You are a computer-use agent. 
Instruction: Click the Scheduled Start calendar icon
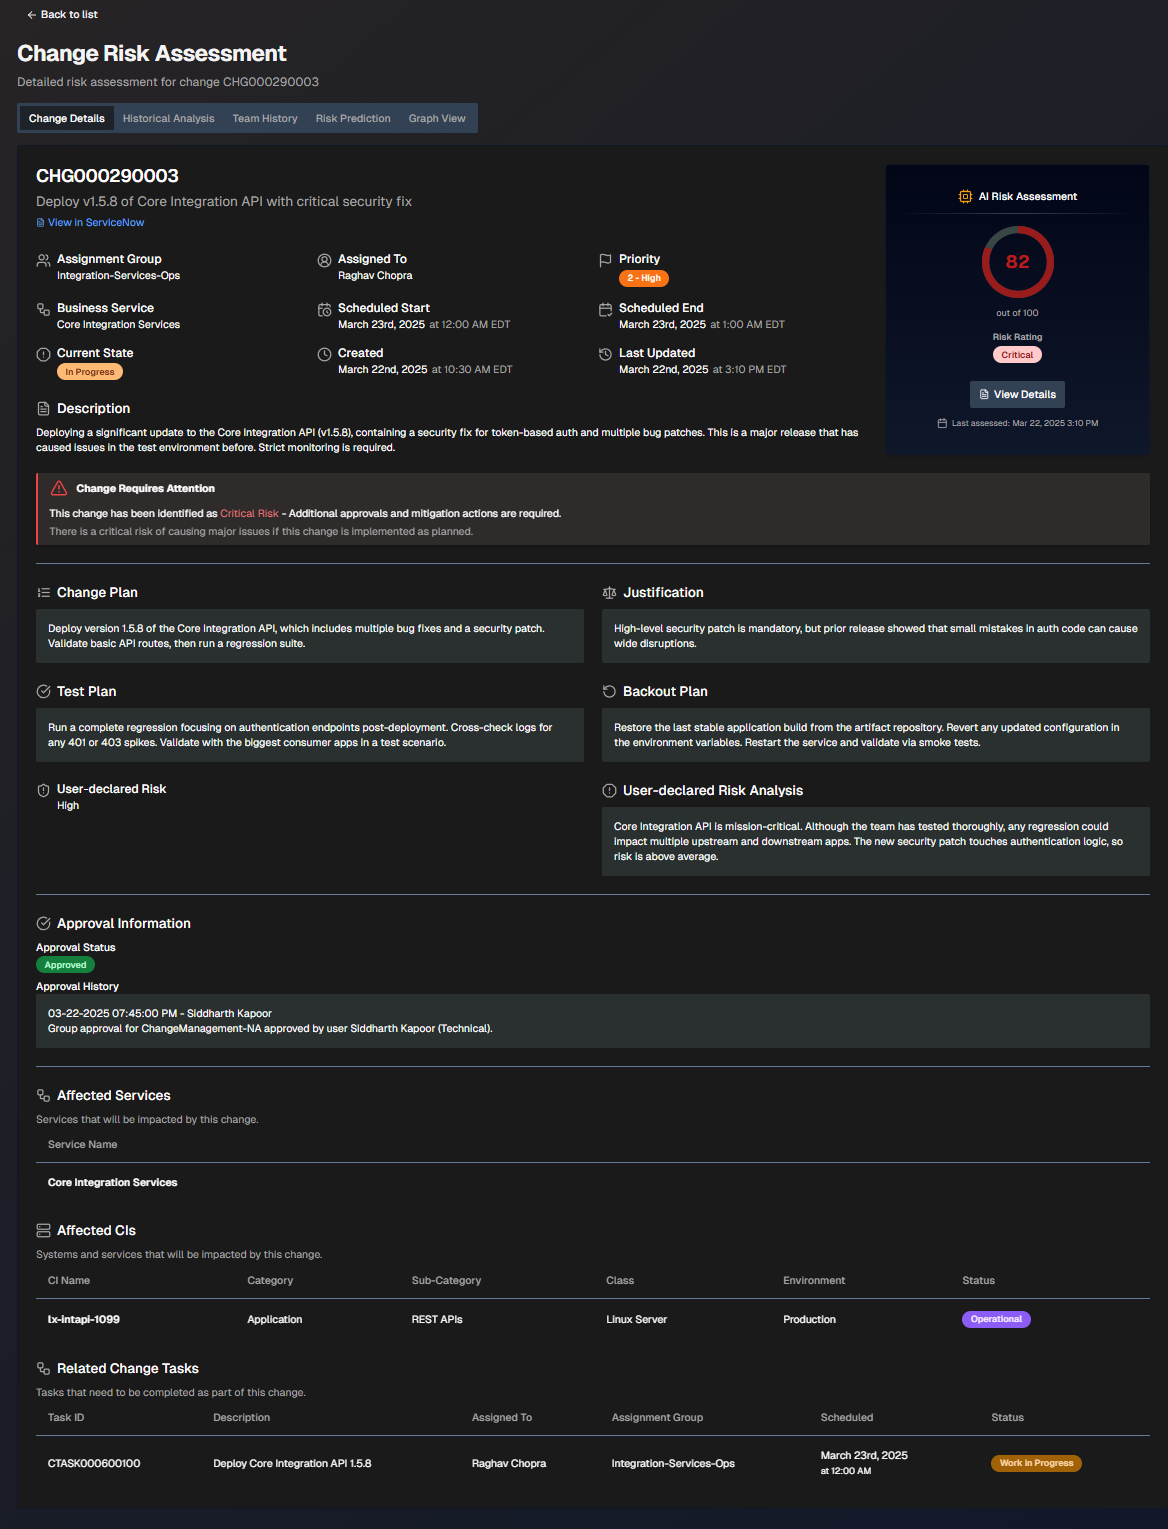click(324, 309)
